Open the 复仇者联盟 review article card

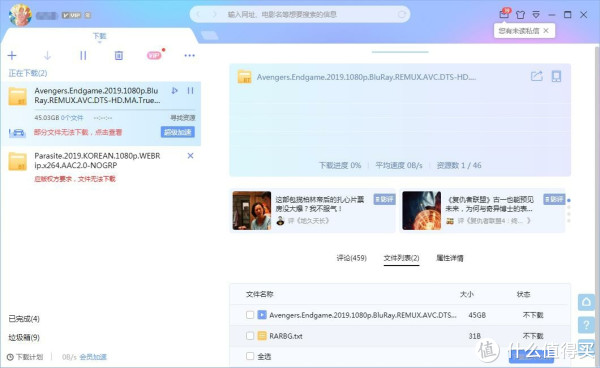pos(482,210)
